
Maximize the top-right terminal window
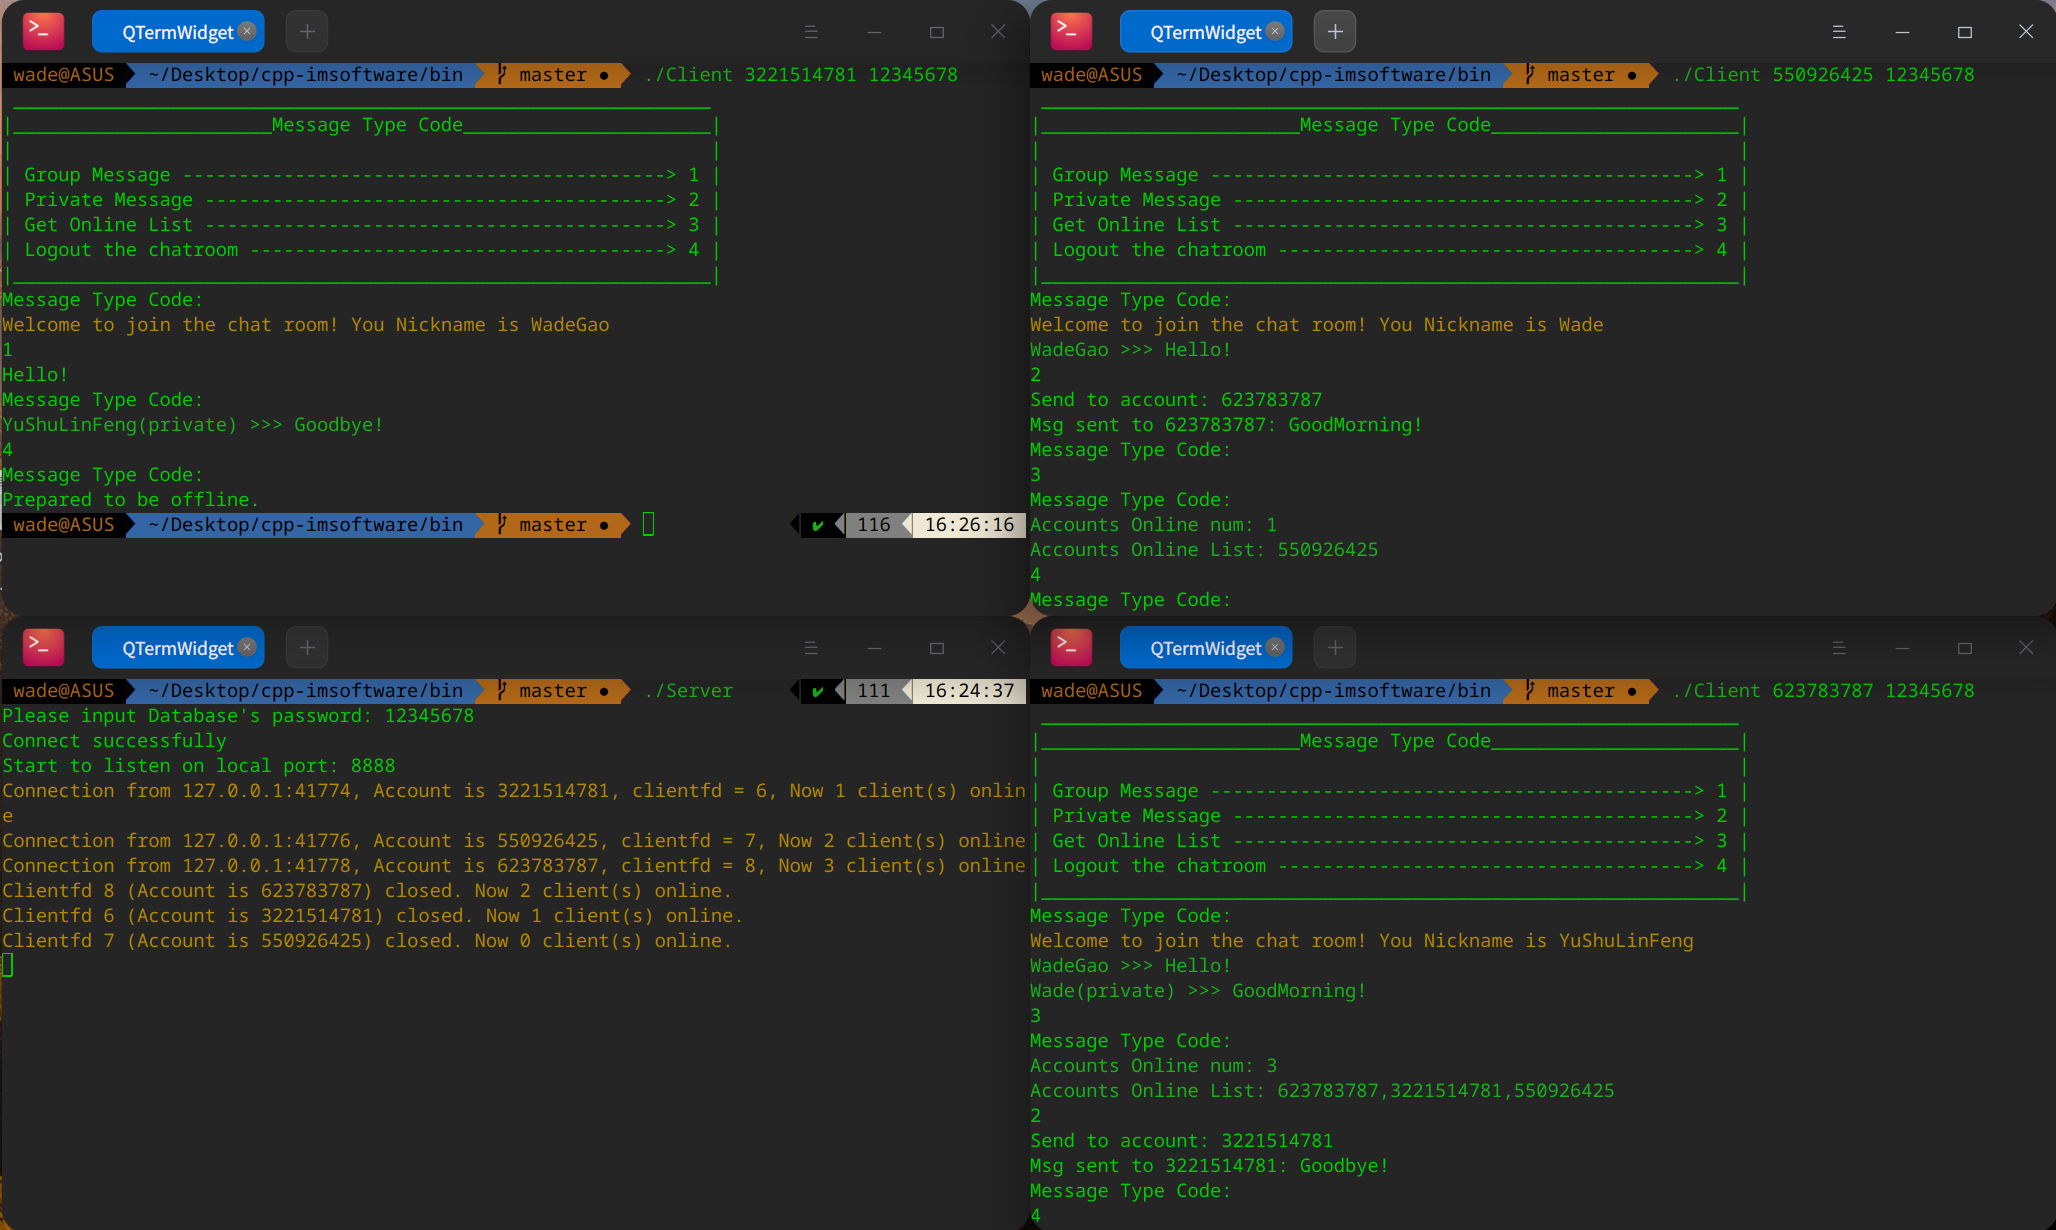pos(1965,32)
